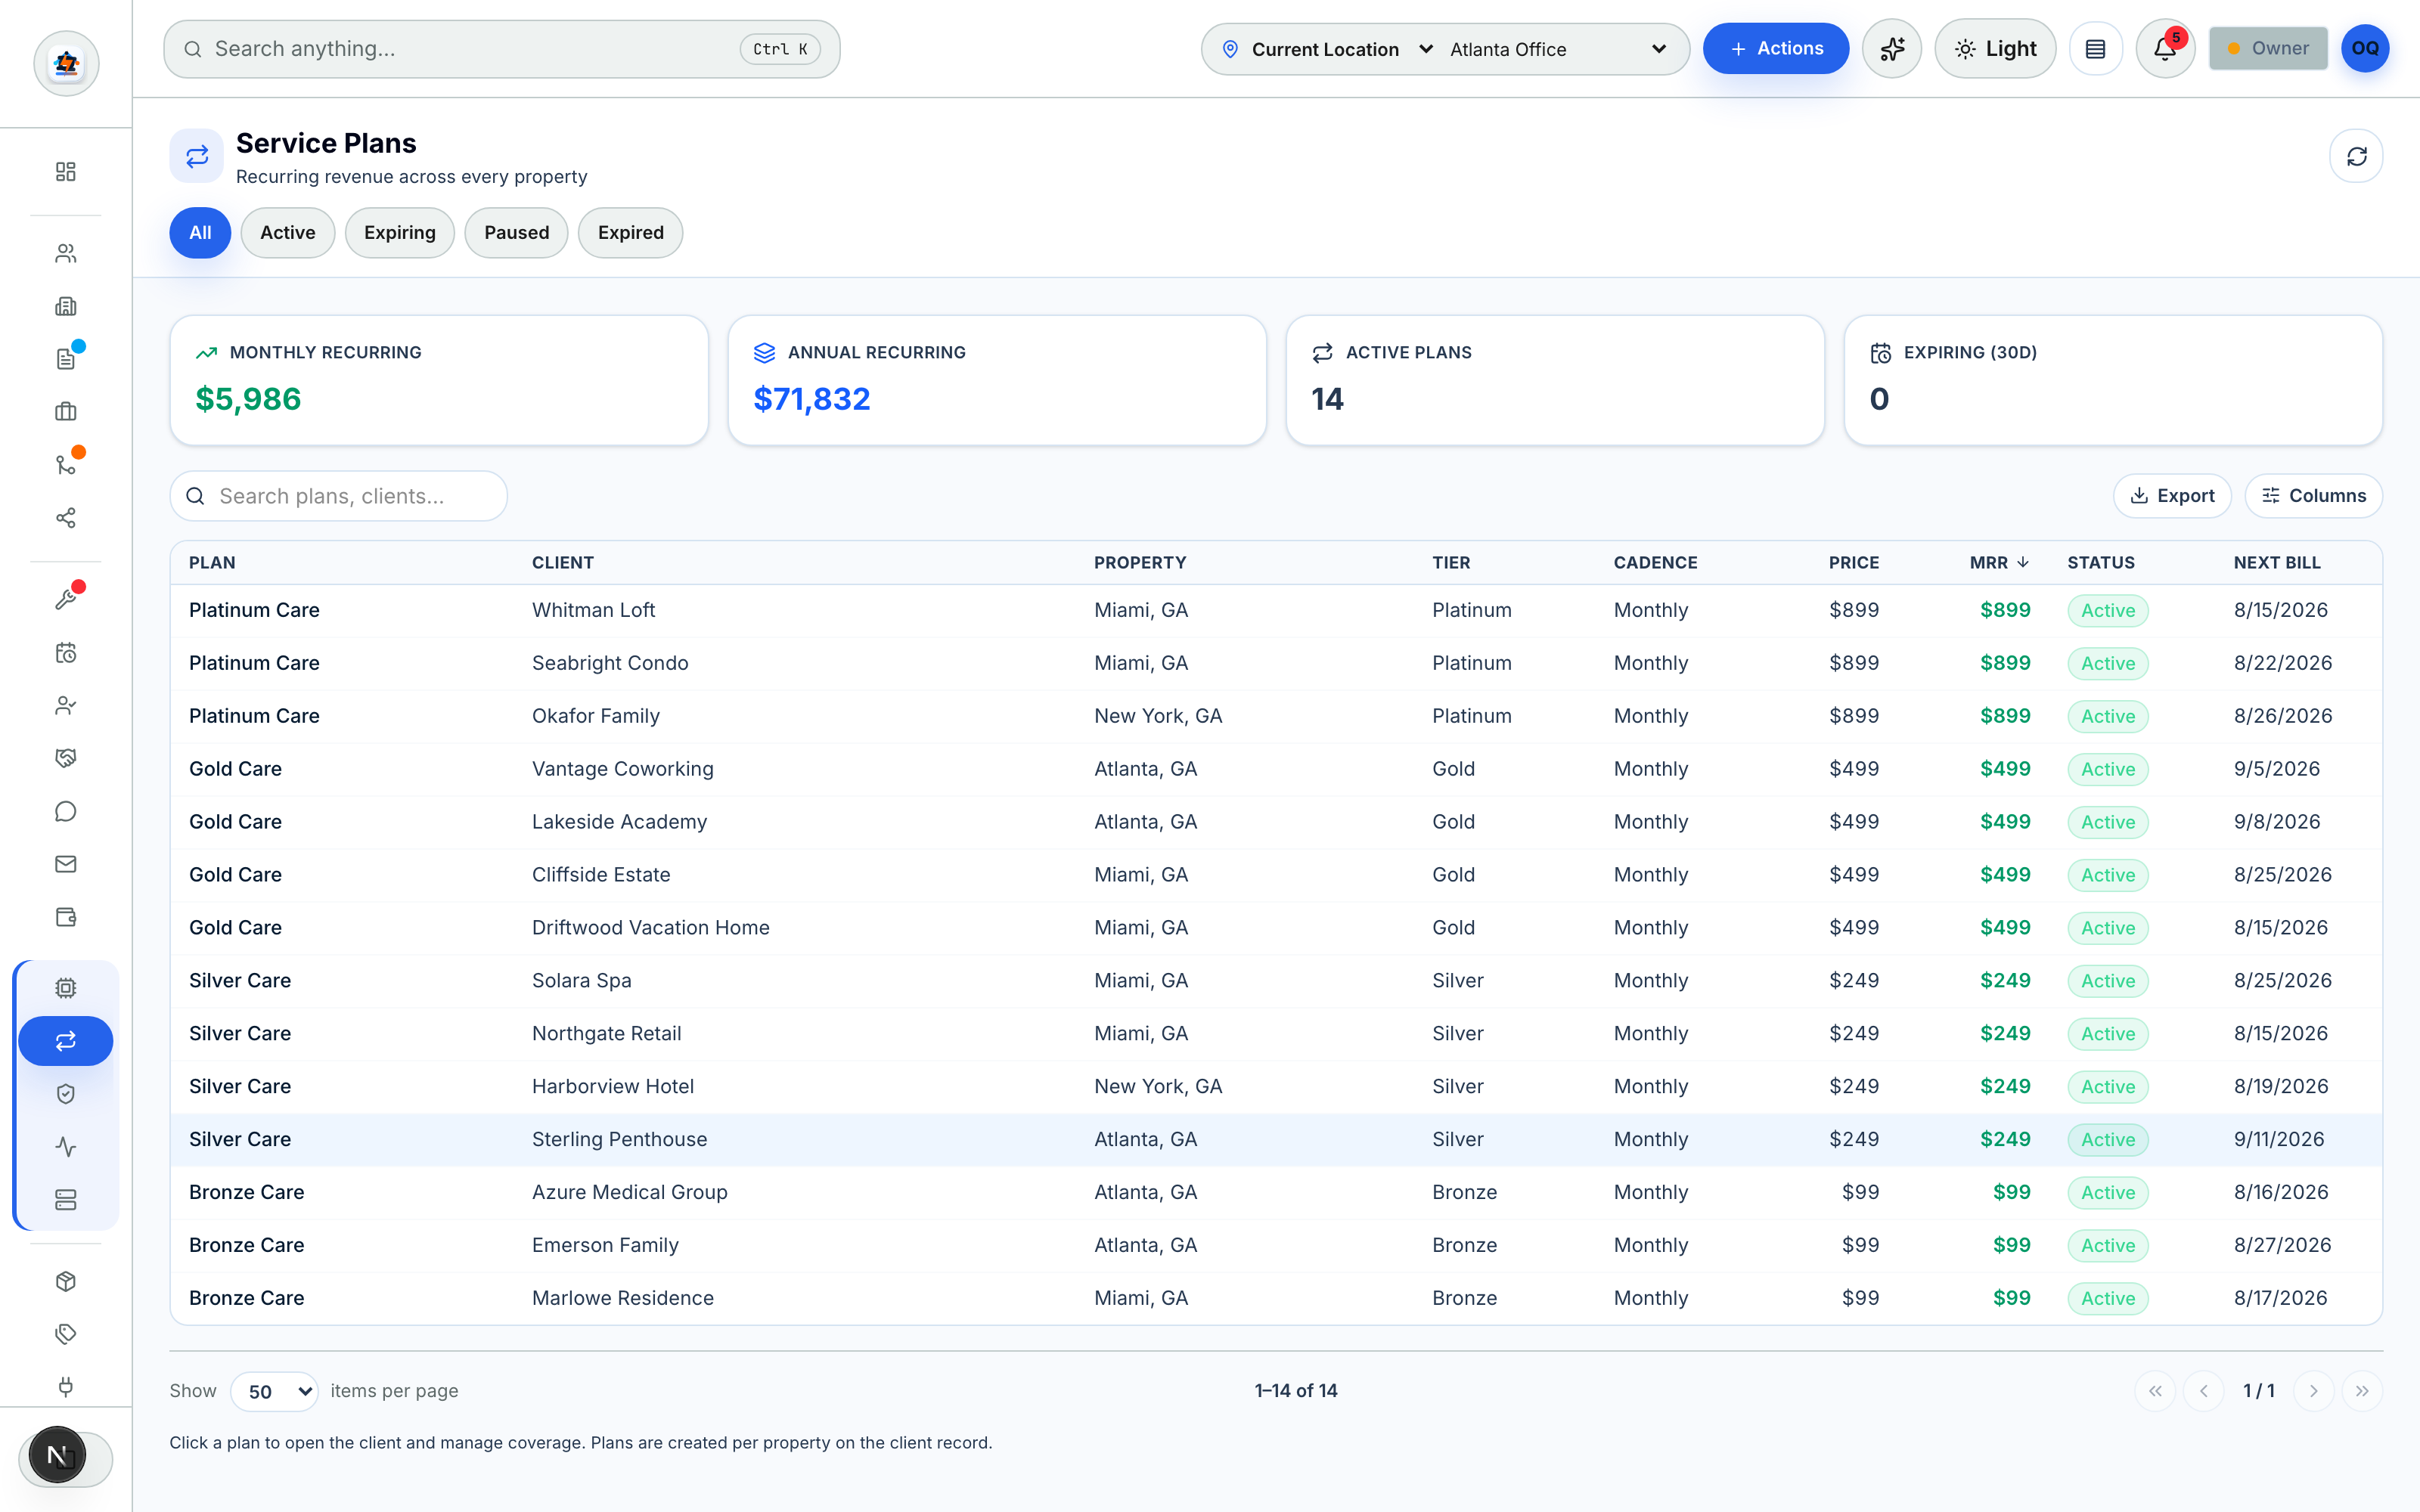
Task: Filter plans by Expiring tab
Action: coord(400,233)
